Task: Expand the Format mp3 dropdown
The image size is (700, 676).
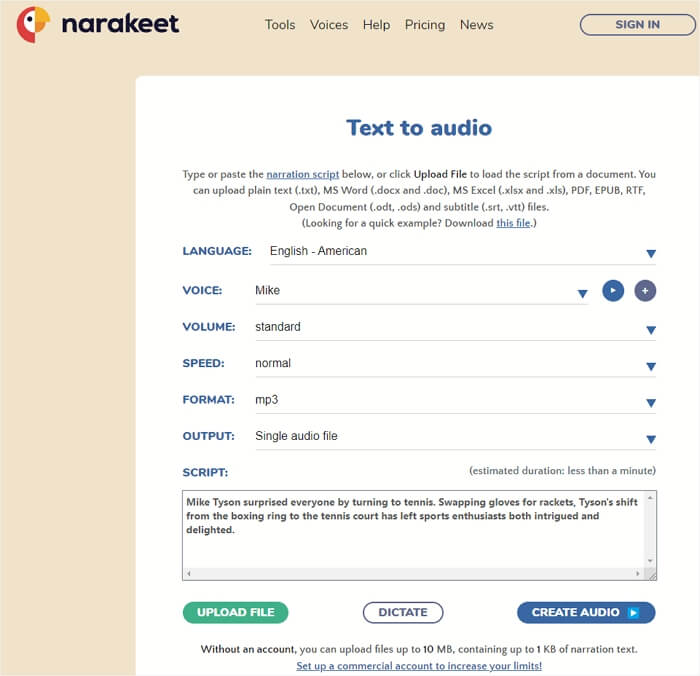Action: coord(650,402)
